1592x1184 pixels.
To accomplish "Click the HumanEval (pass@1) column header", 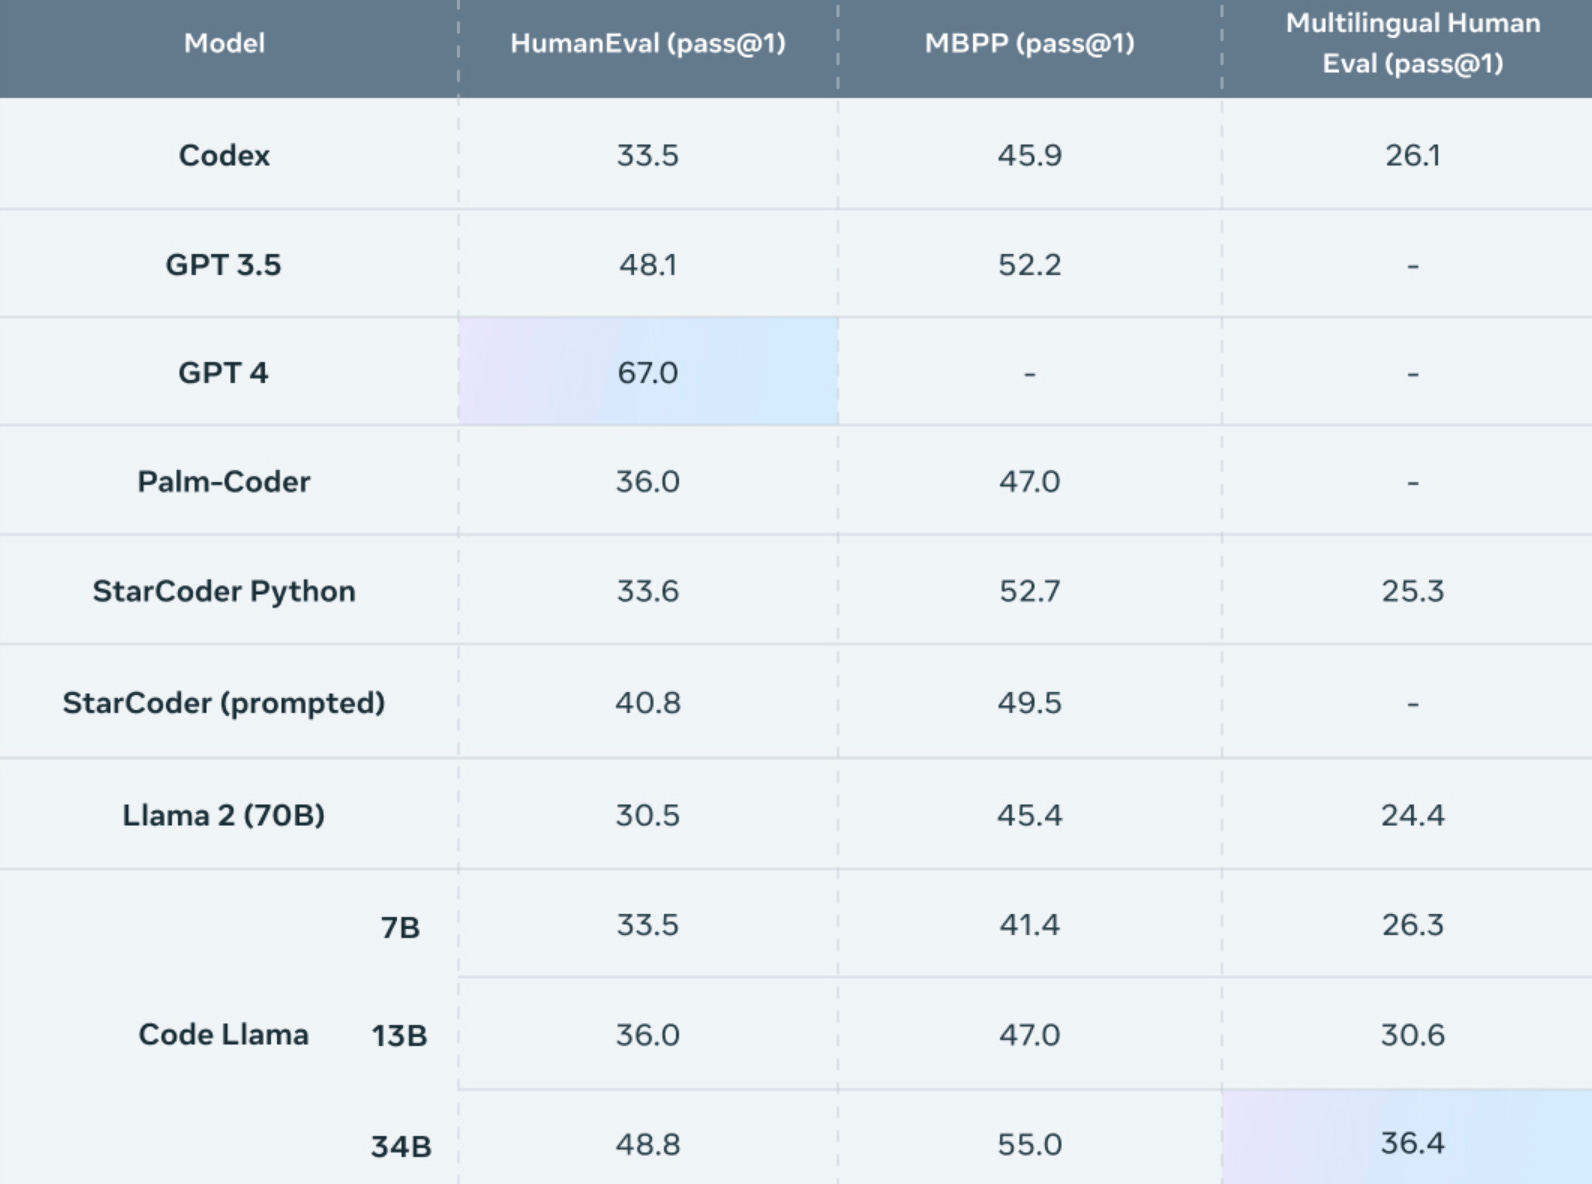I will [648, 43].
